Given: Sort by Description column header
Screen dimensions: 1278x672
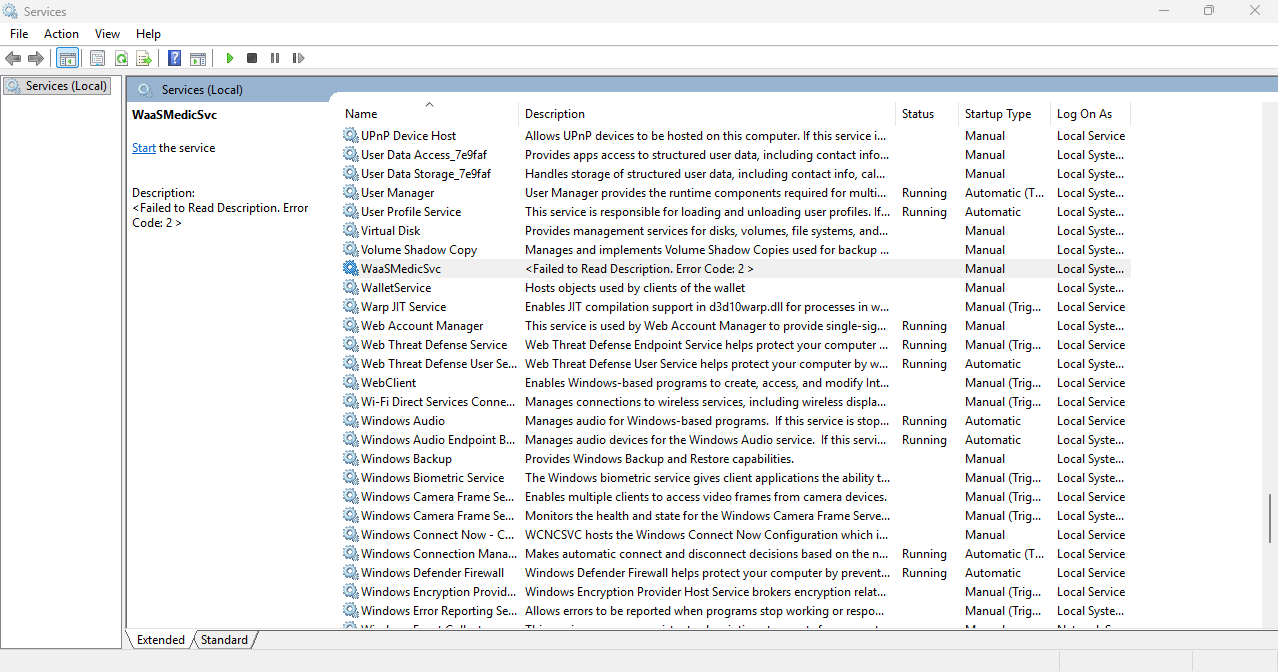Looking at the screenshot, I should (x=707, y=113).
